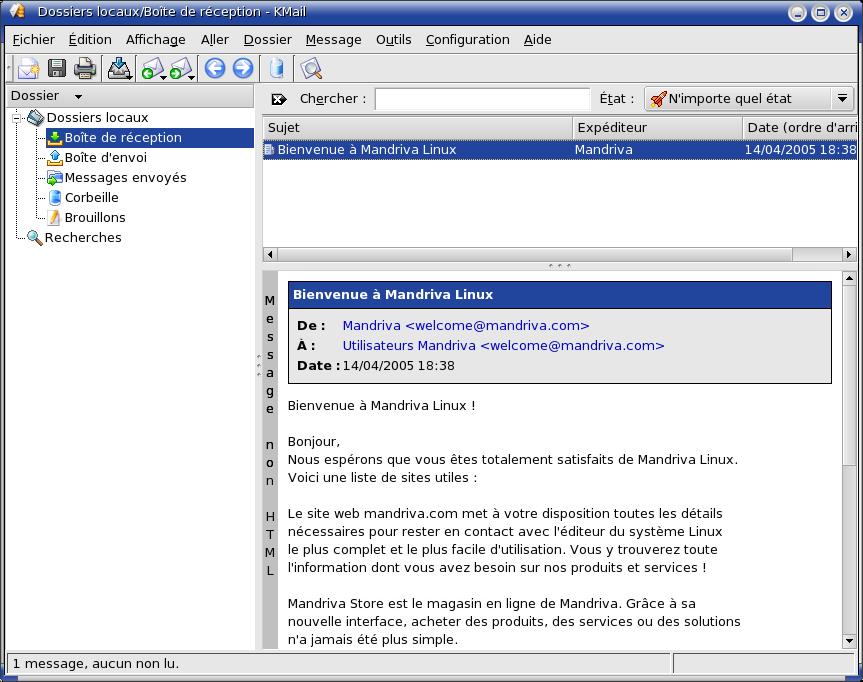Collapse the Dossiers locaux tree node
The width and height of the screenshot is (863, 682).
click(x=18, y=118)
